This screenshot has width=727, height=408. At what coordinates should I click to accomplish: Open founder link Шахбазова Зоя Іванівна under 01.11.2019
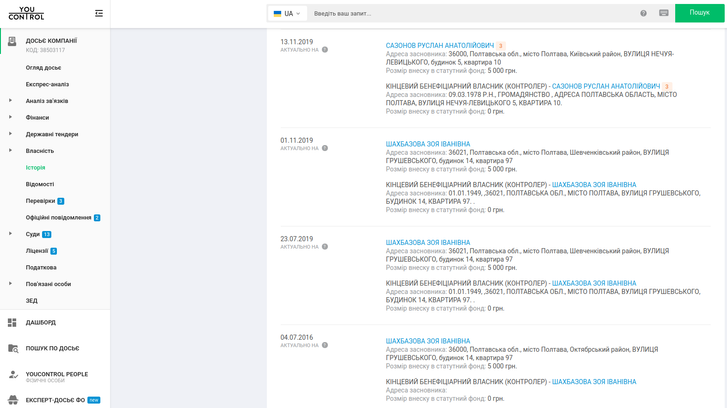coord(427,144)
